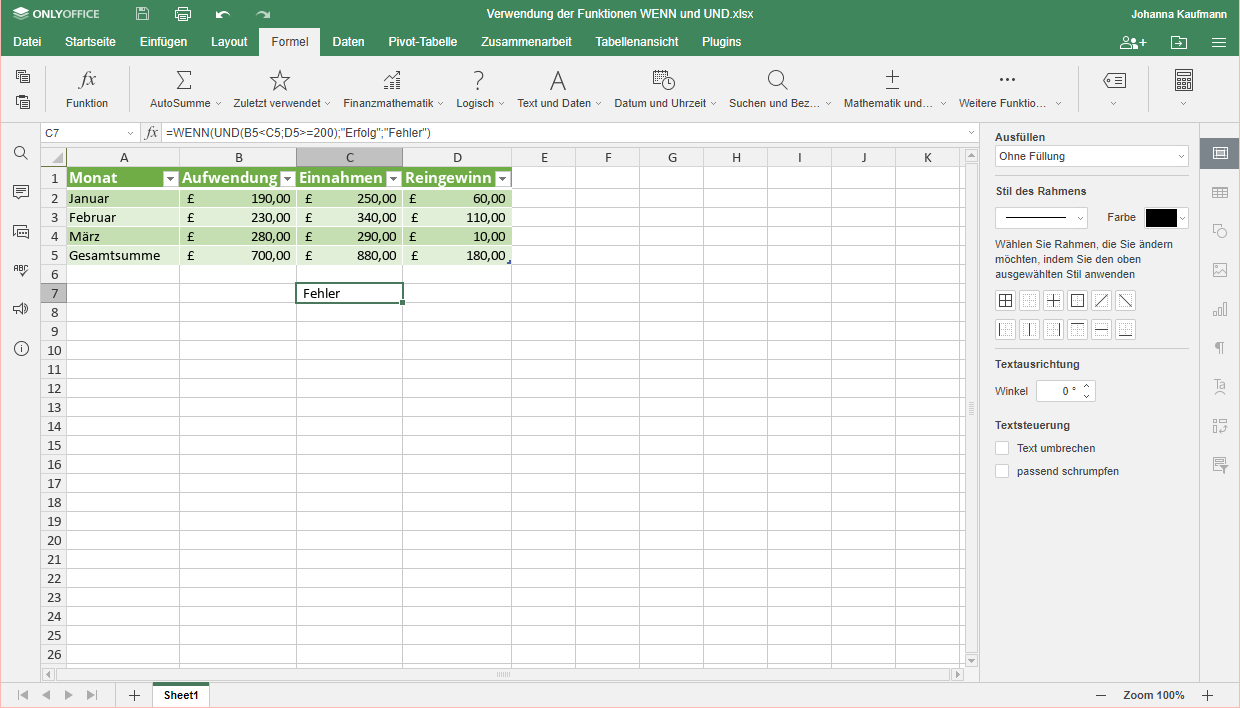Screen dimensions: 1240x708
Task: Redo the last action
Action: click(x=263, y=14)
